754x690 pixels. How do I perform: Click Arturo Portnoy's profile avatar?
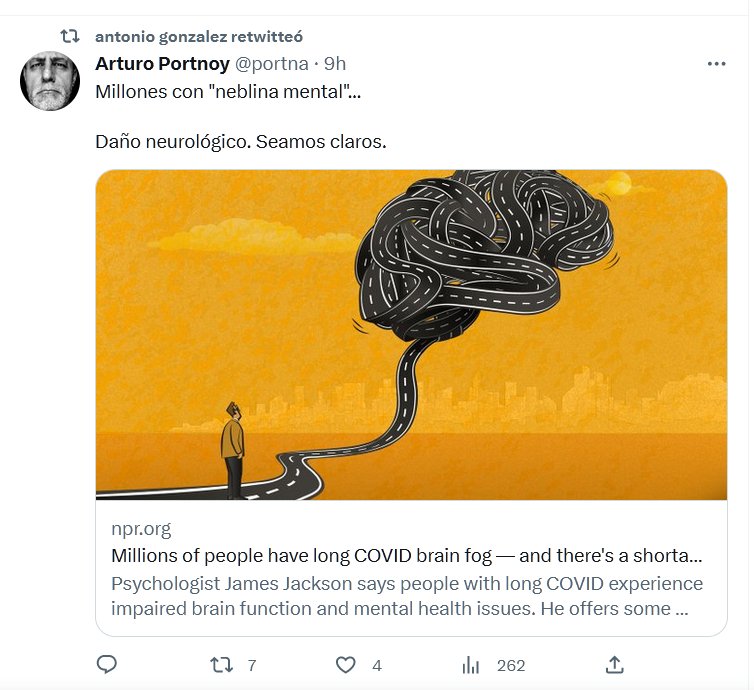coord(50,81)
